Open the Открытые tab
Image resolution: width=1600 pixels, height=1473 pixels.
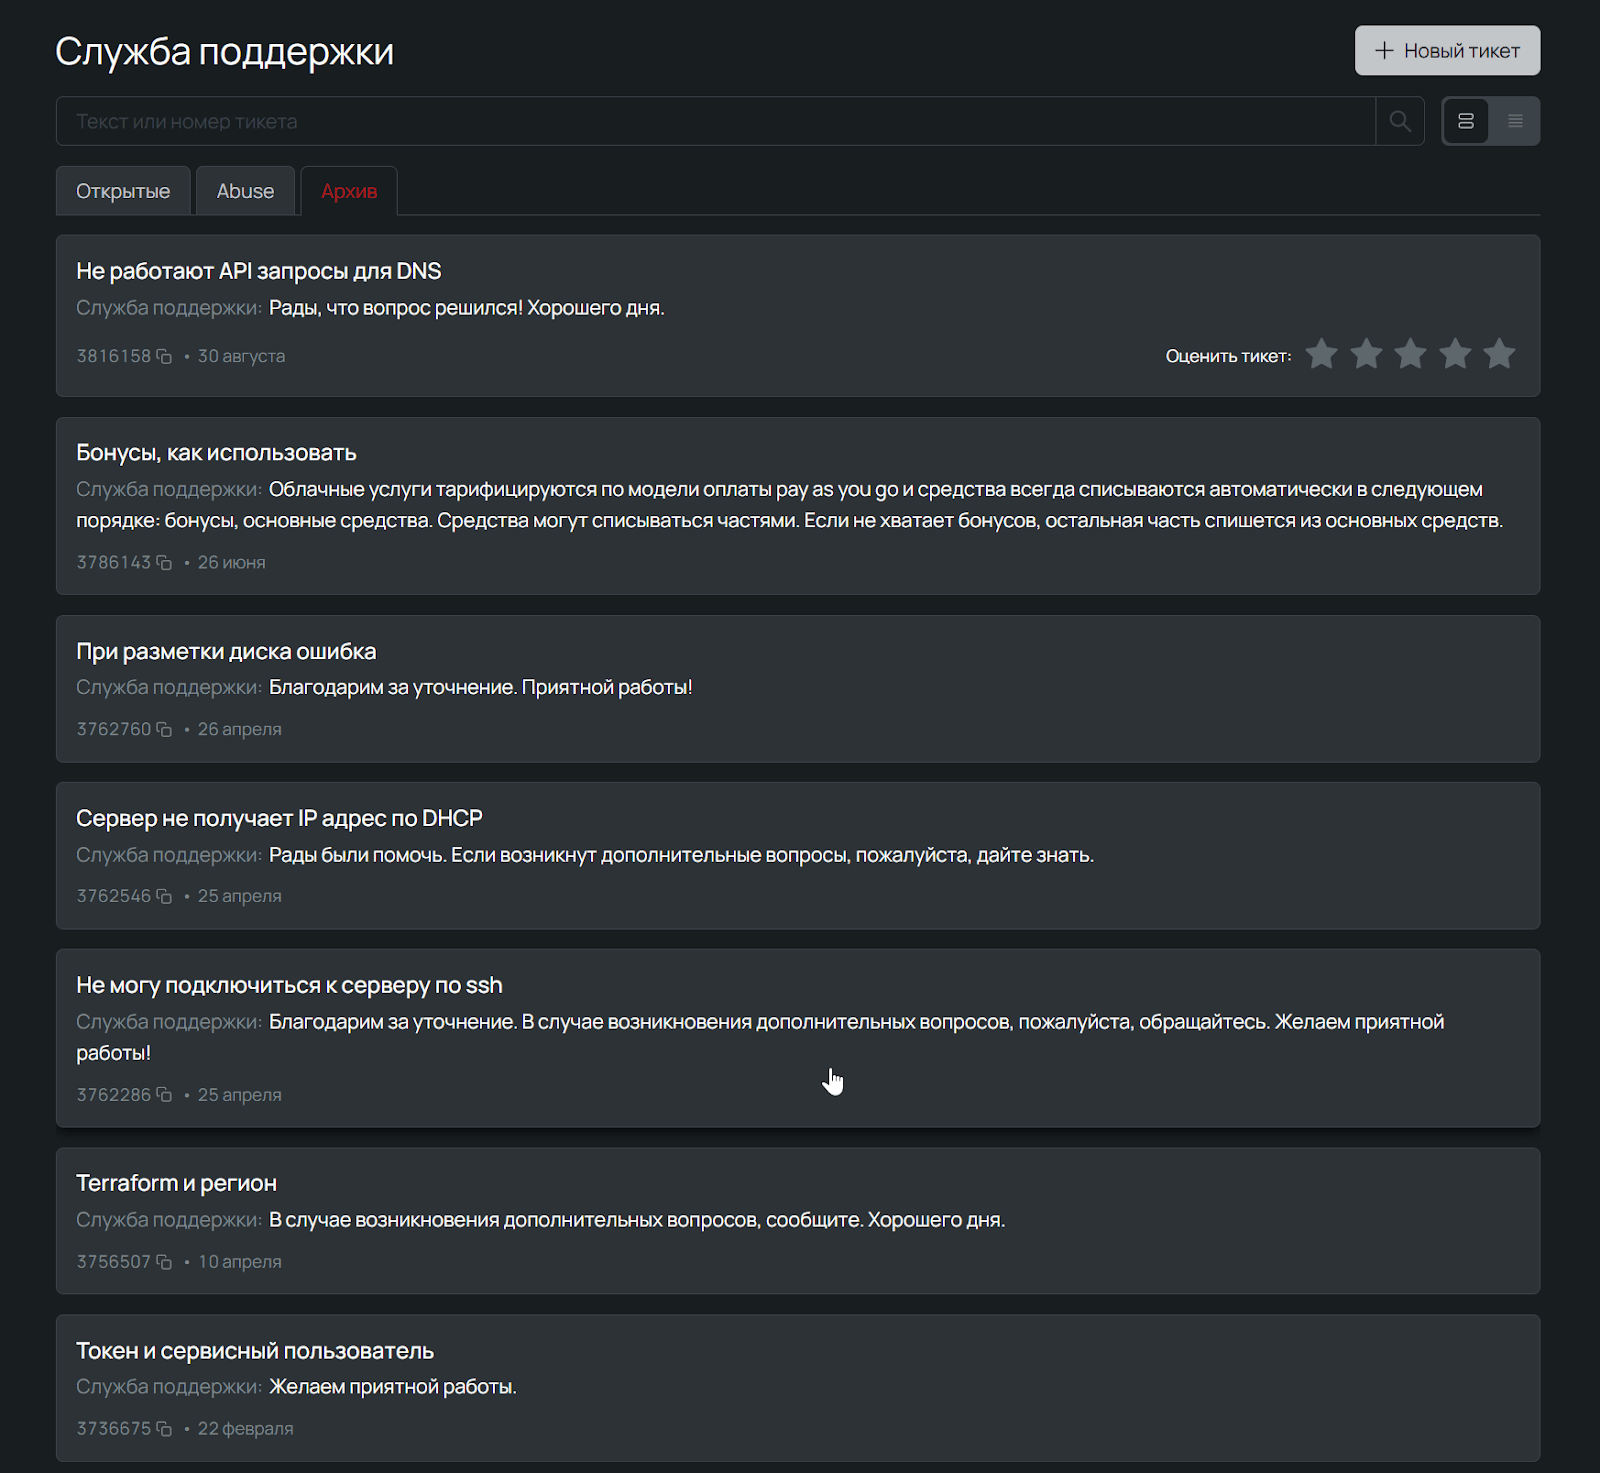pos(123,191)
